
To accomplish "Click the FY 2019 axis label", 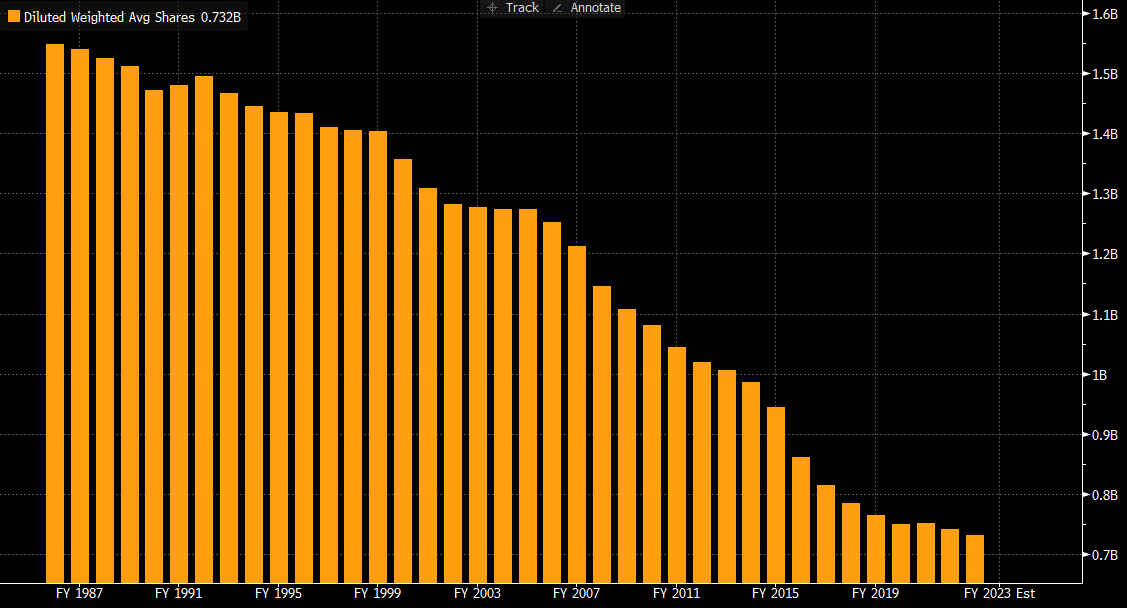I will tap(875, 594).
